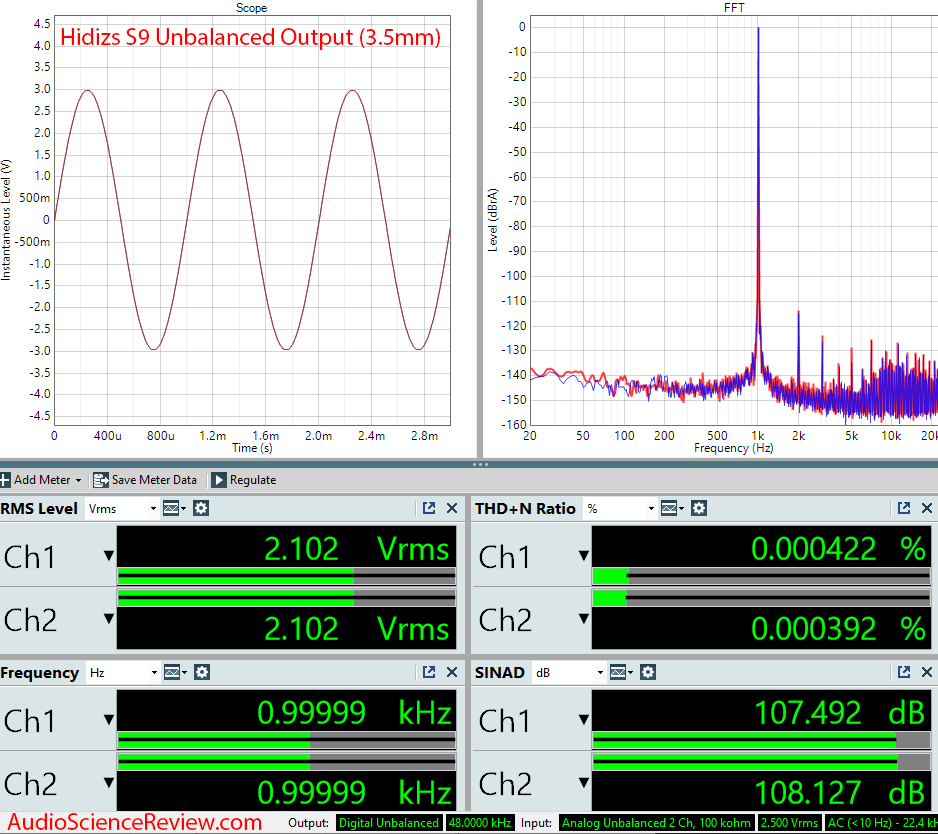This screenshot has height=834, width=938.
Task: Click SINAD Ch1 107.492 dB reading
Action: 840,713
